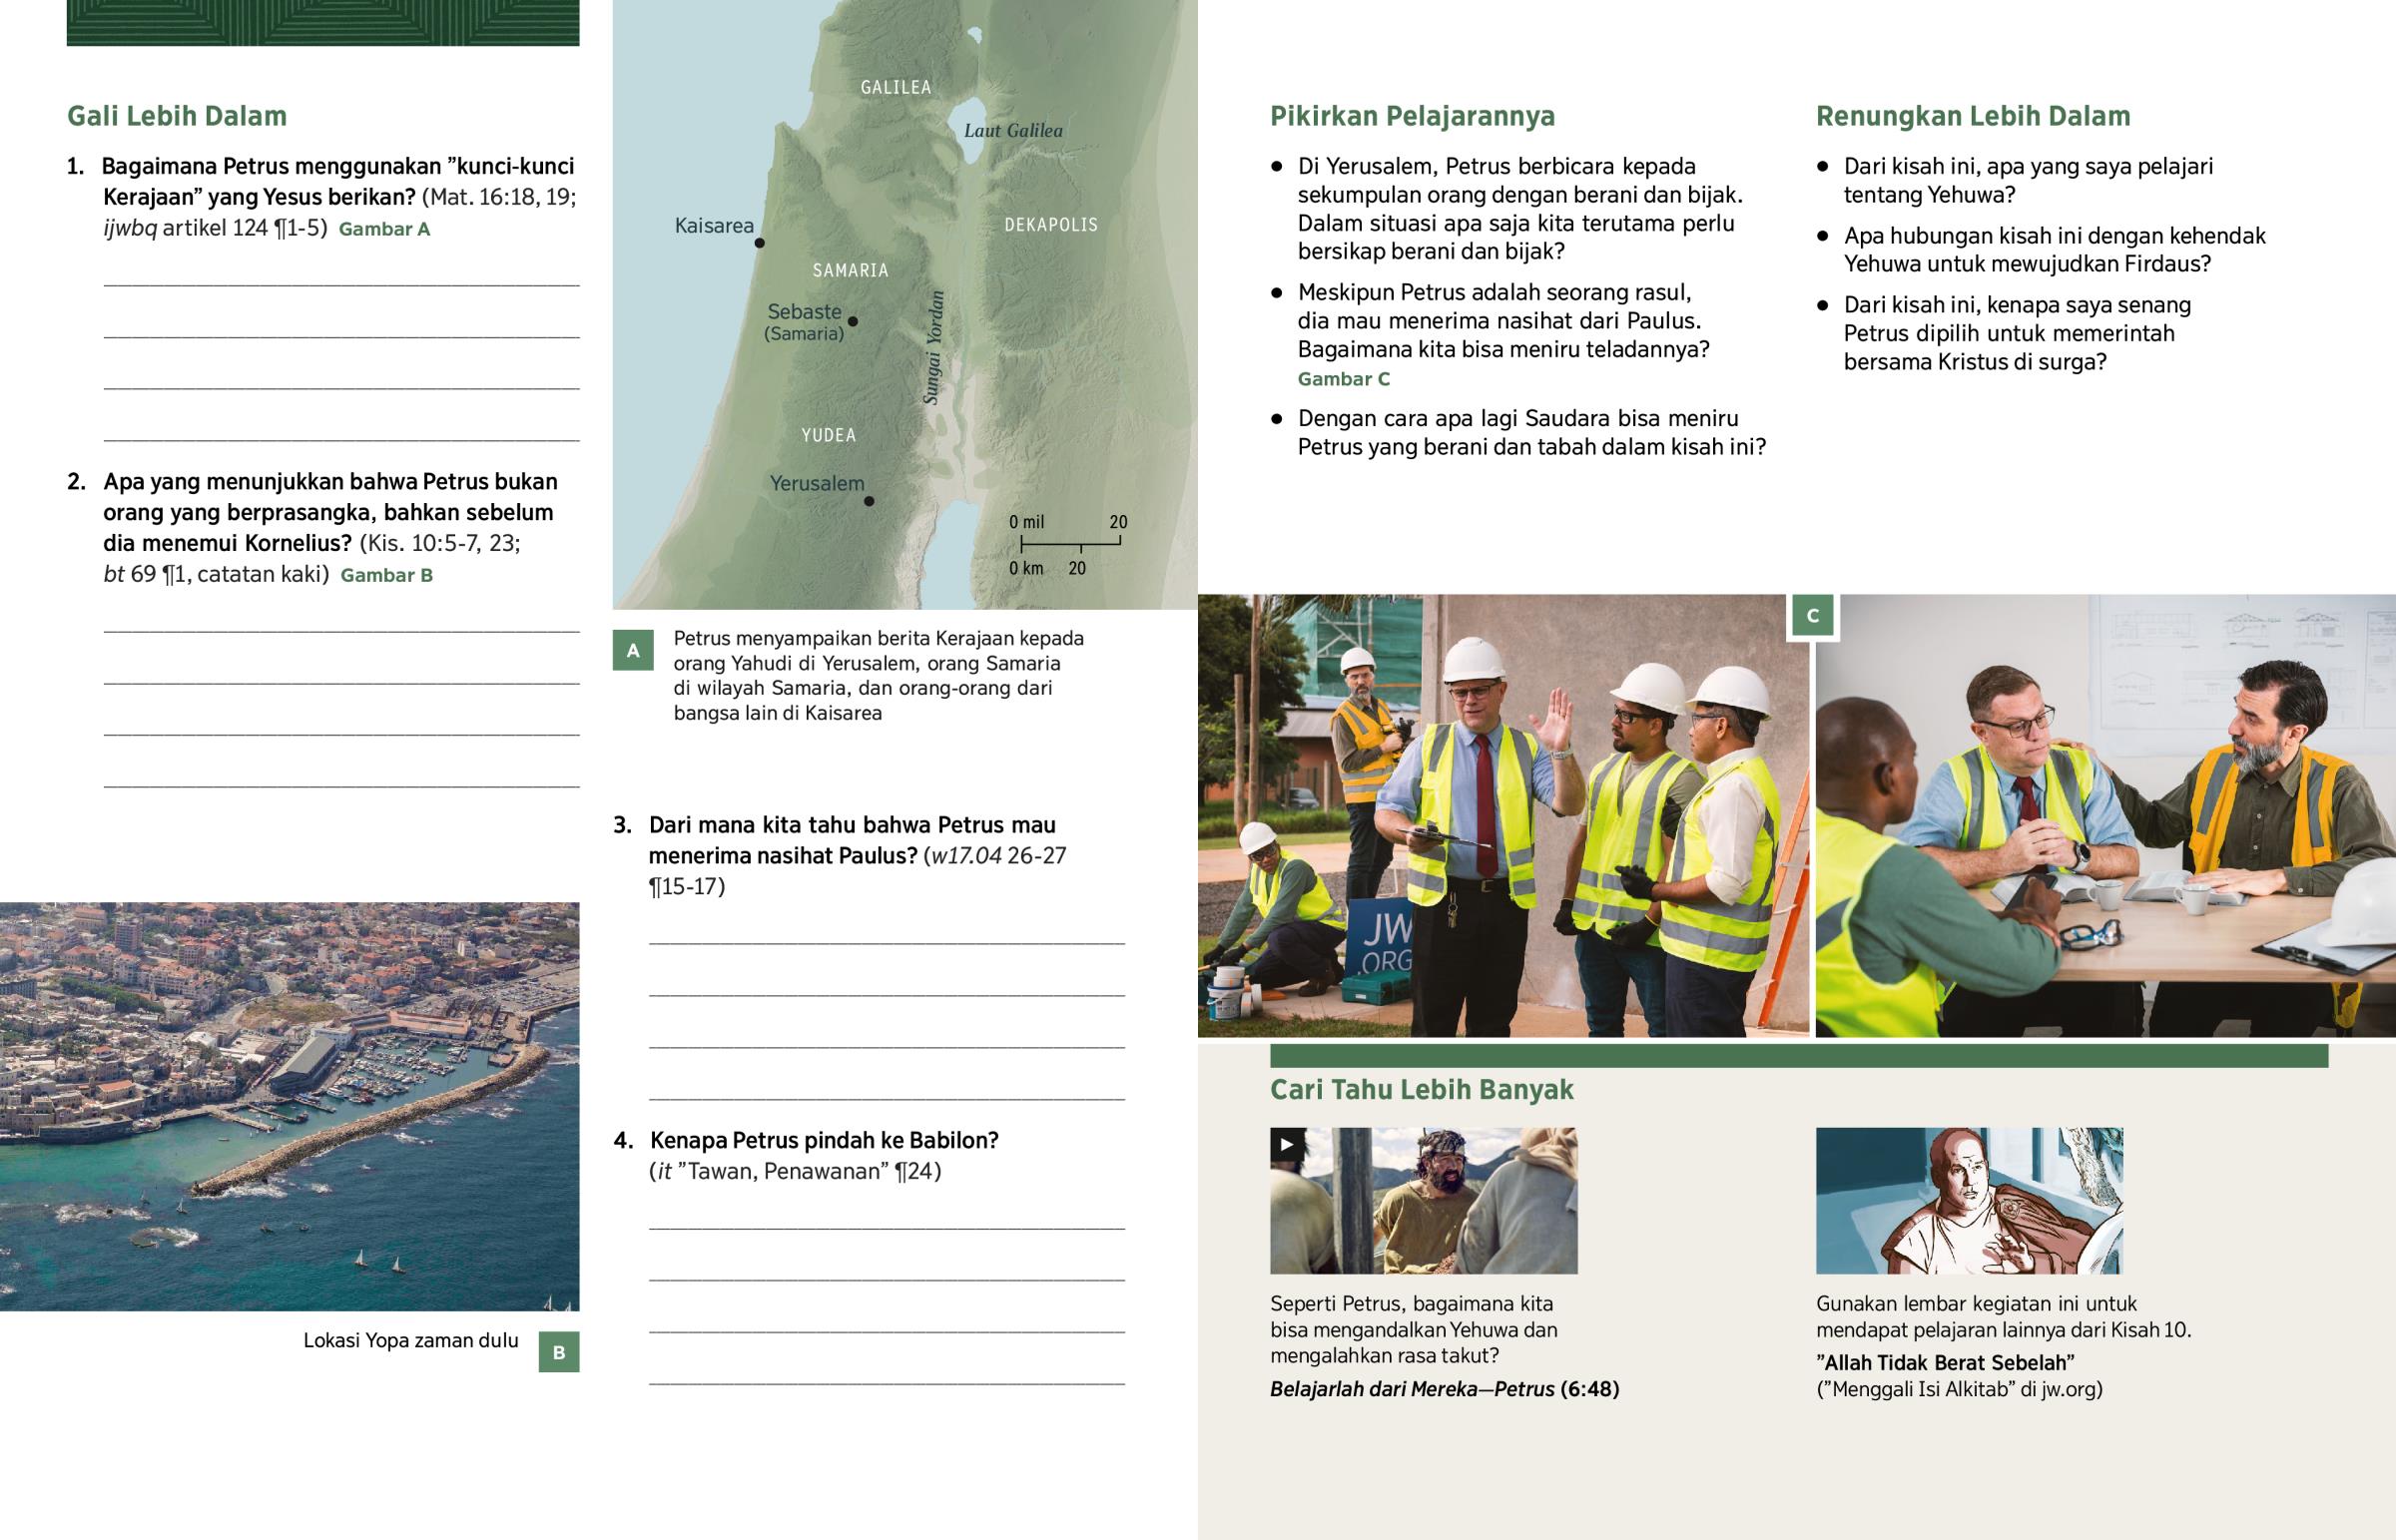Click the green B label badge
The width and height of the screenshot is (2396, 1540).
click(559, 1352)
